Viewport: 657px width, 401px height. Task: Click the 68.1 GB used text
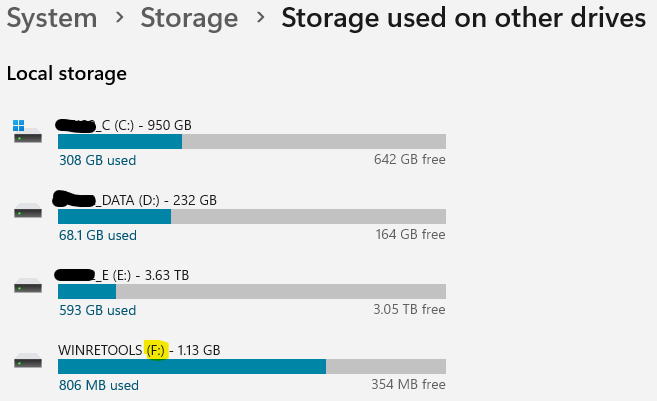[98, 235]
